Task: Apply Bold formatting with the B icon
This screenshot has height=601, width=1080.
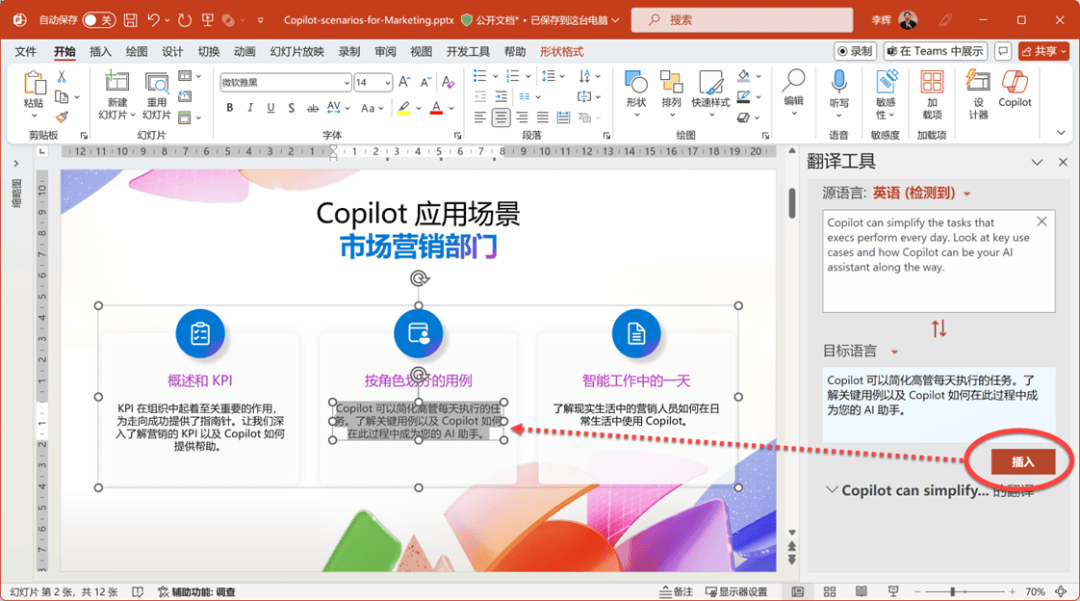Action: coord(229,107)
